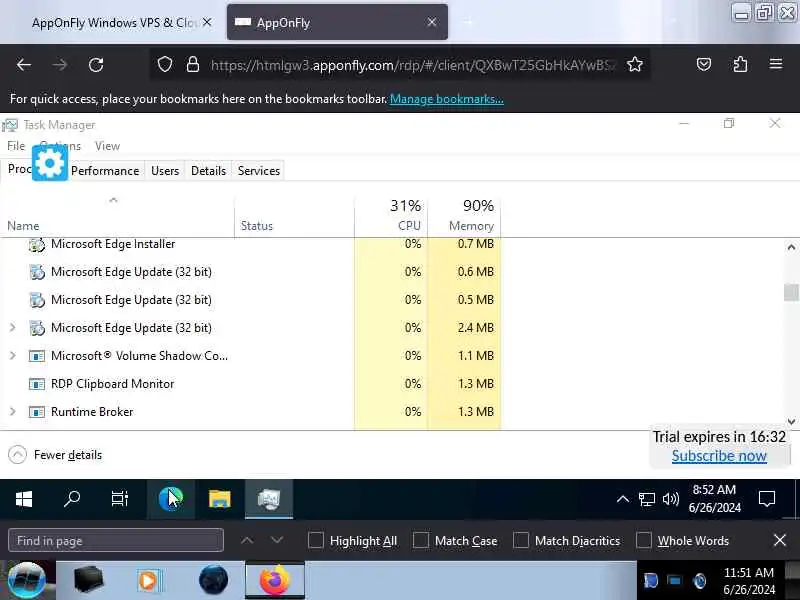Collapse view with Fewer details
The image size is (800, 600).
point(55,455)
